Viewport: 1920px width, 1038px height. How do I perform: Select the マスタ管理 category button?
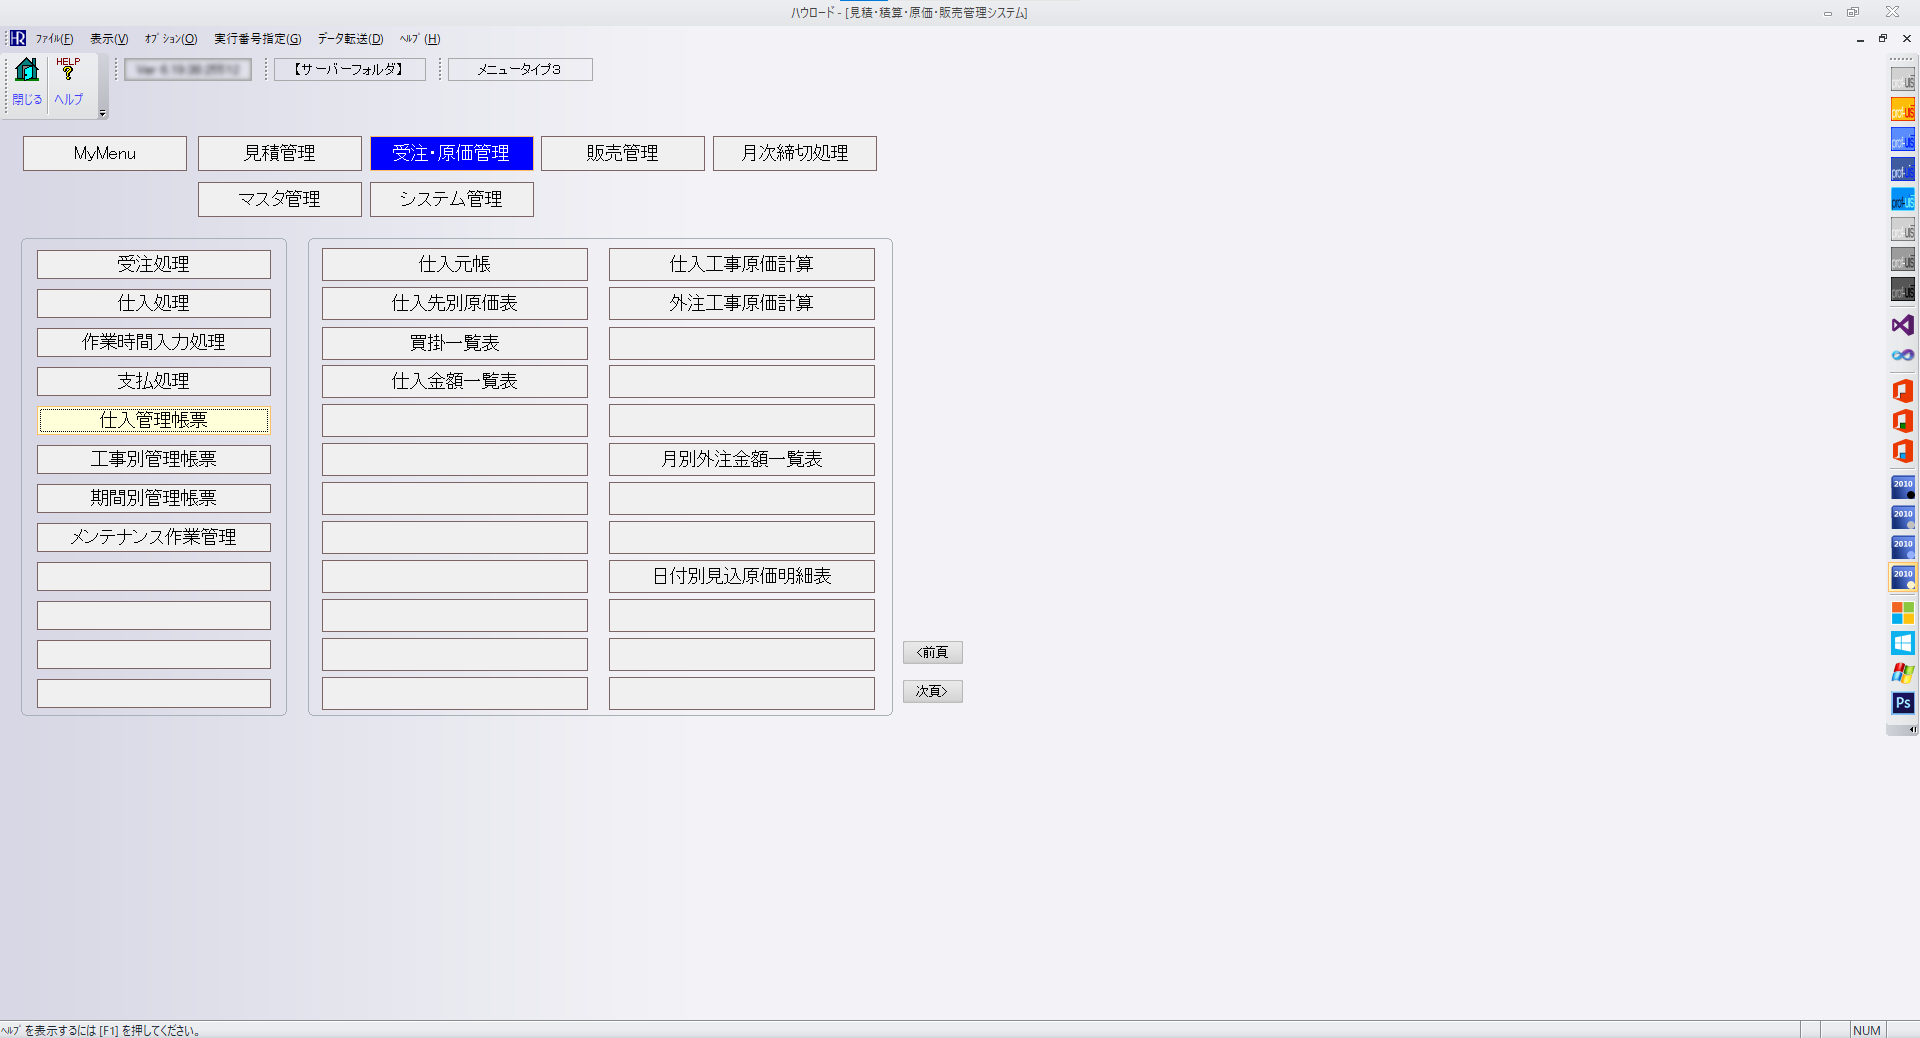[x=279, y=199]
